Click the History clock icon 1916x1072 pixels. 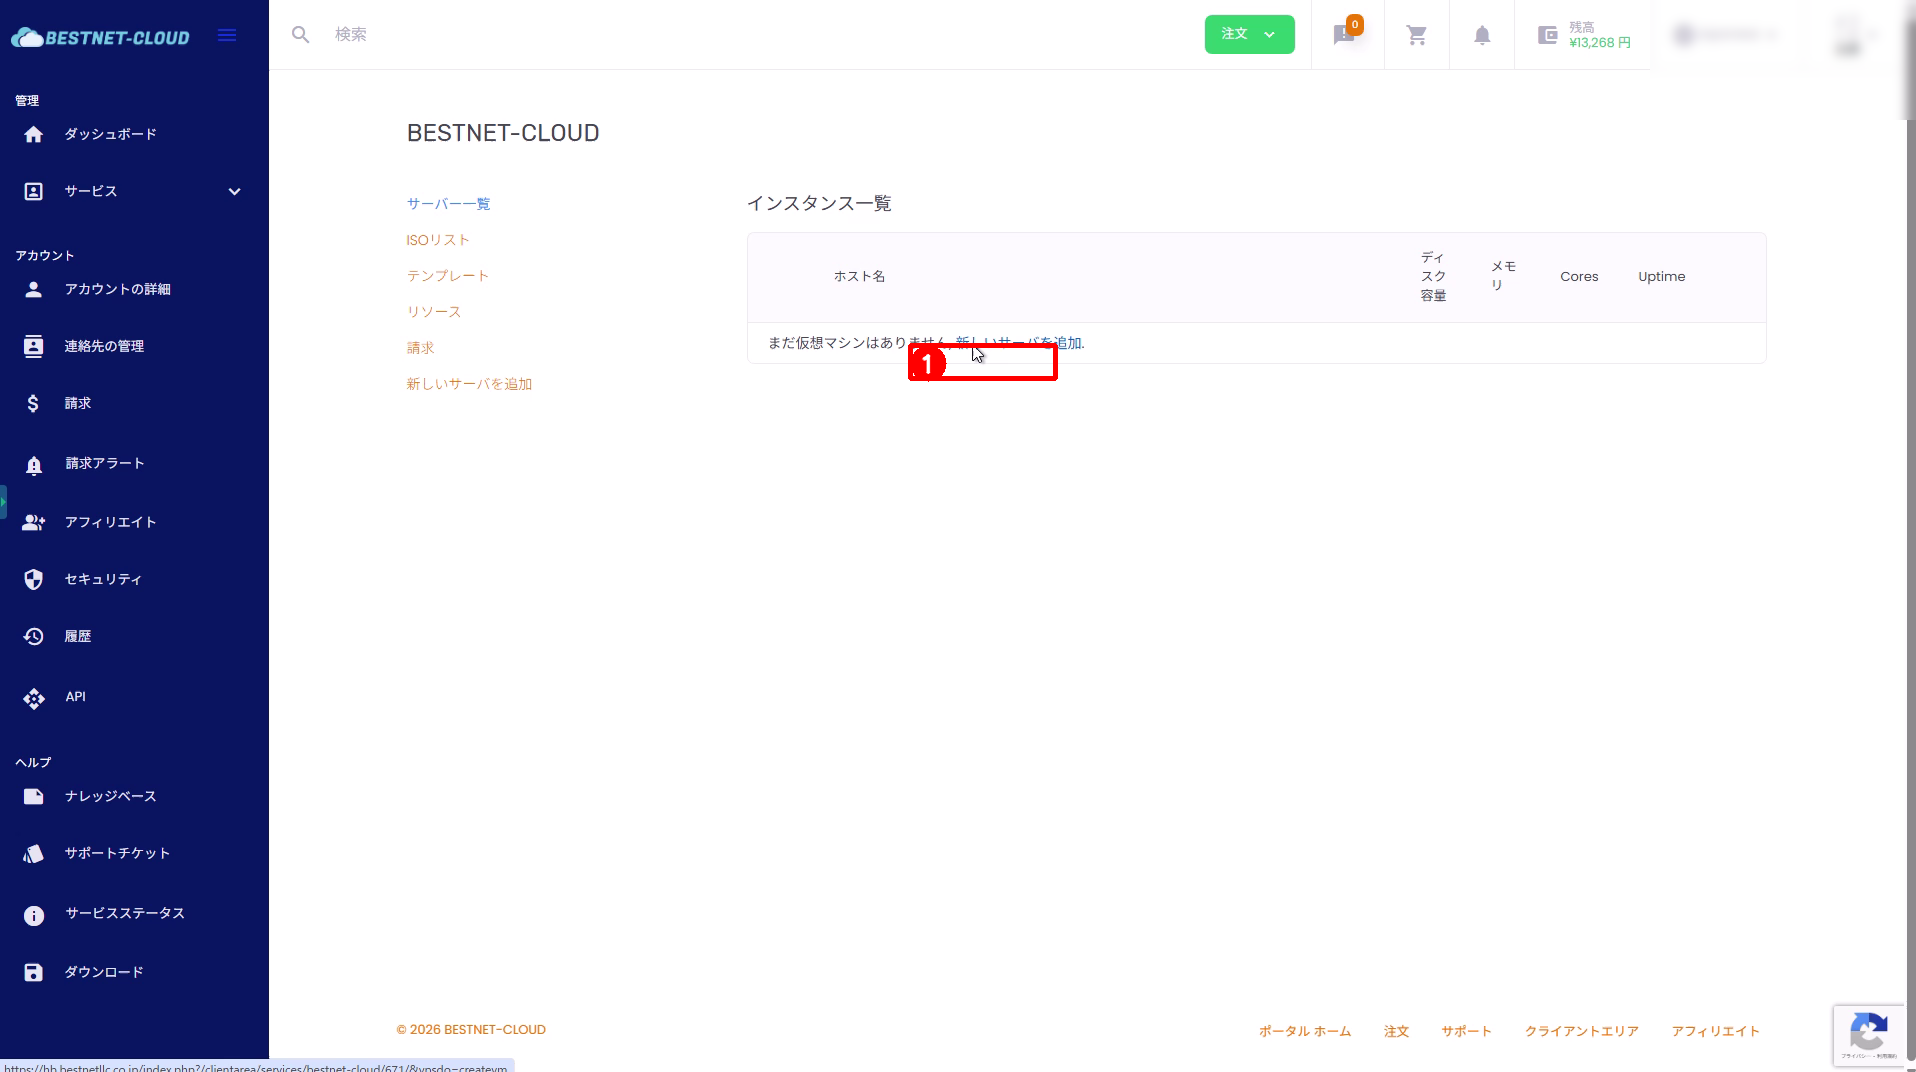[34, 637]
